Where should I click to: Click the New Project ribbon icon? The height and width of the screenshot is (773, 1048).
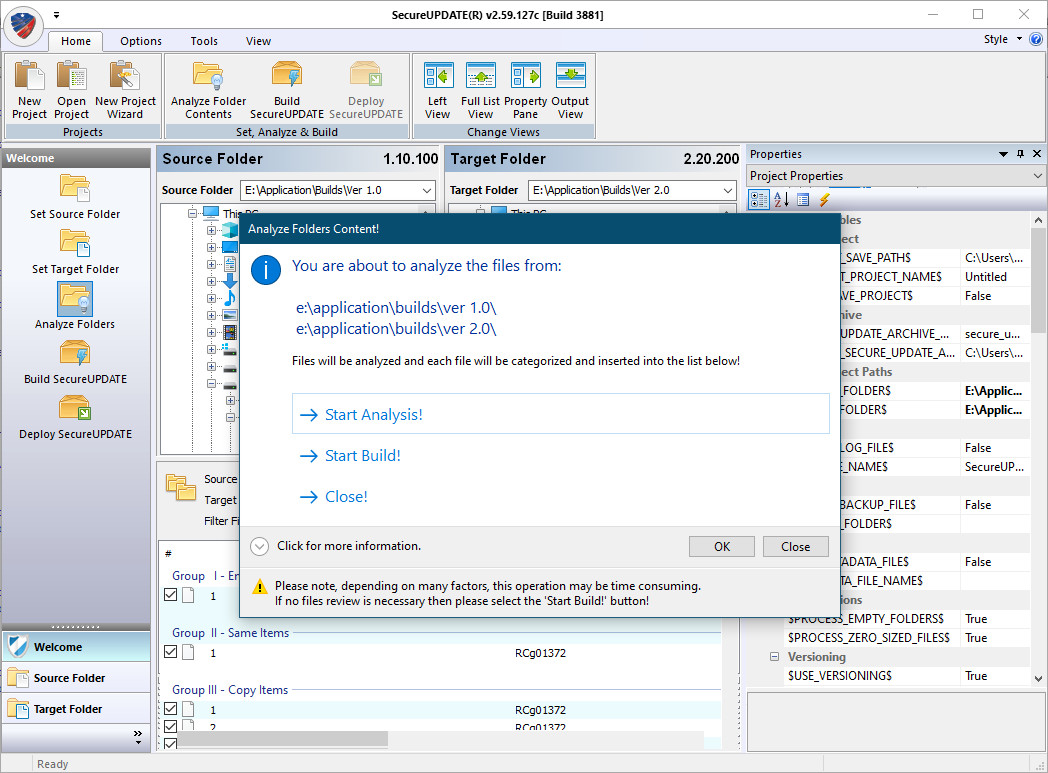click(29, 90)
